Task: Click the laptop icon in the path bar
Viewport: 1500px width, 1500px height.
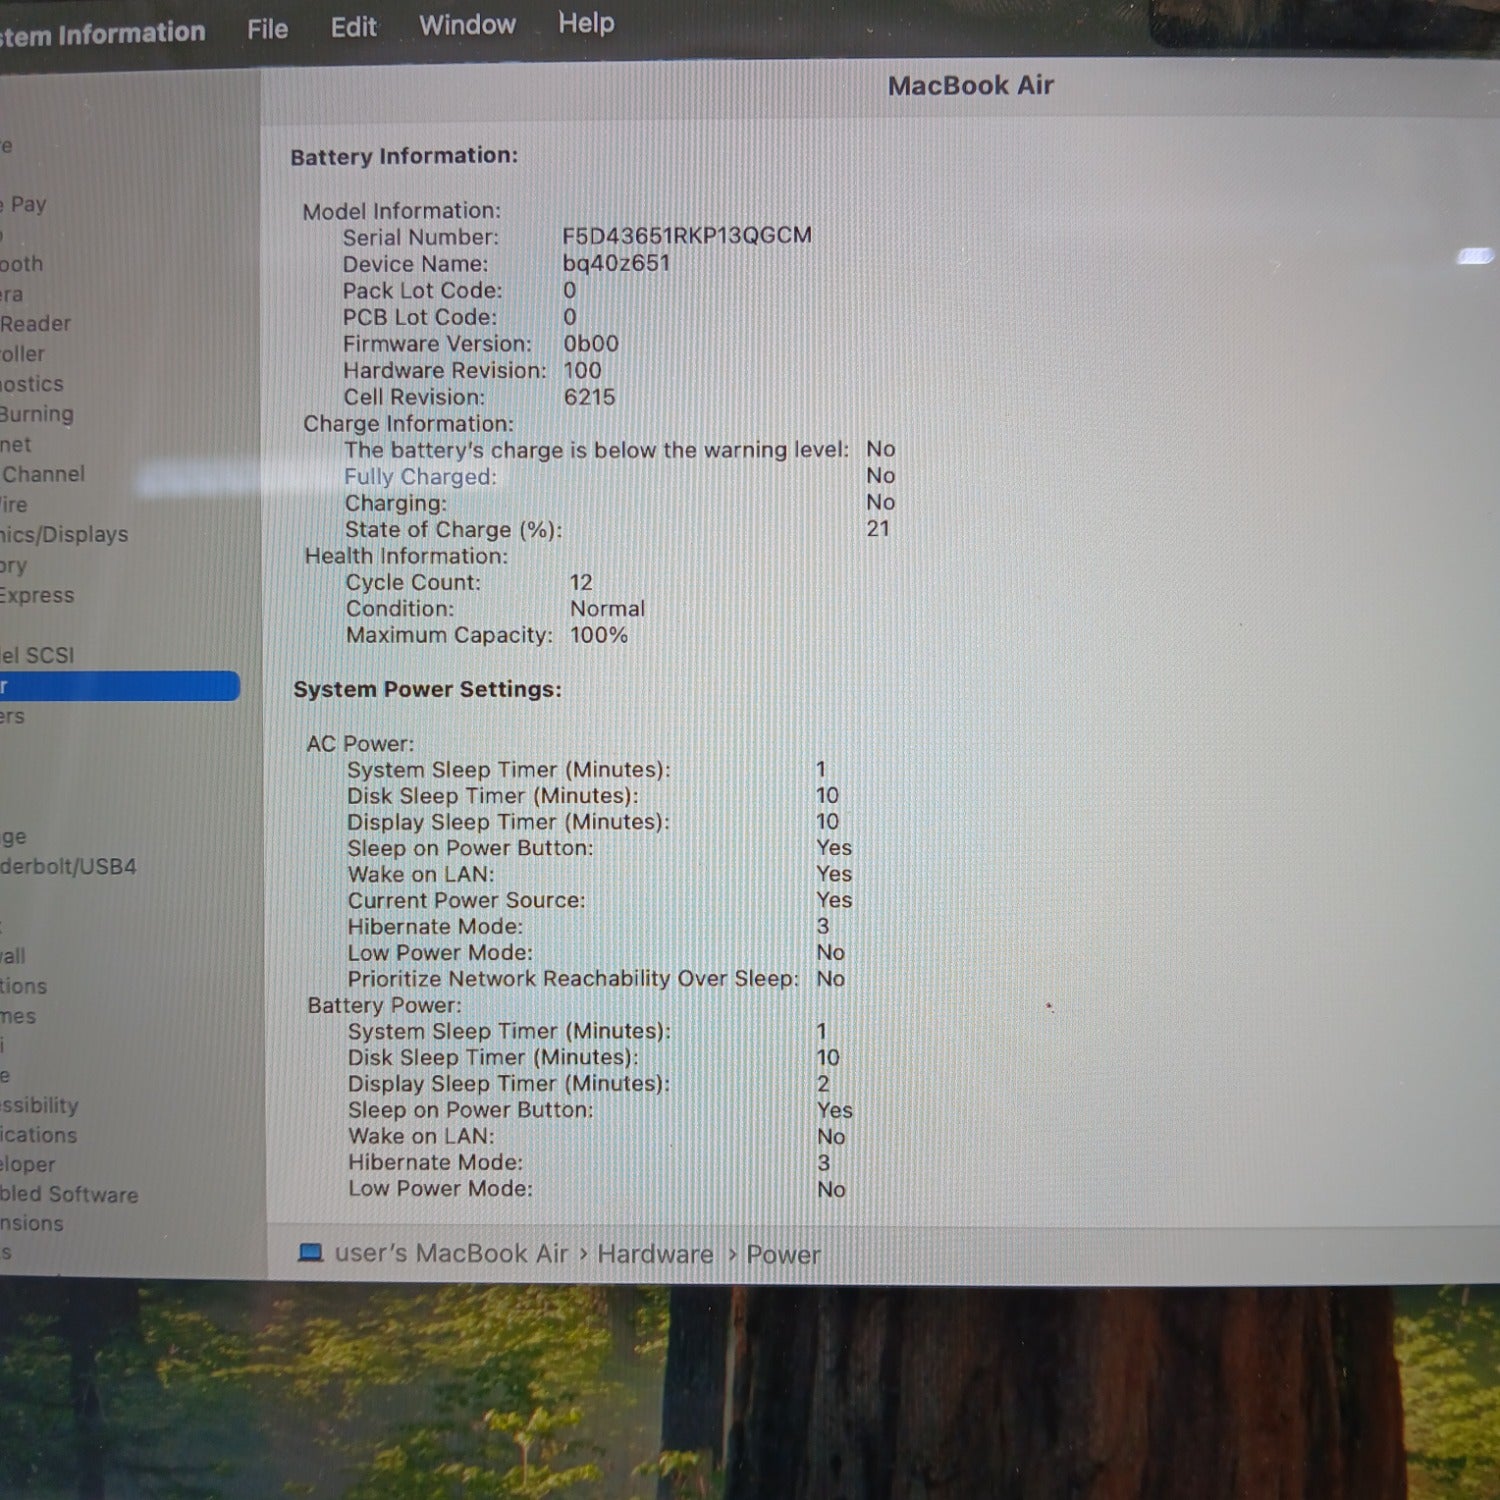Action: [x=310, y=1252]
